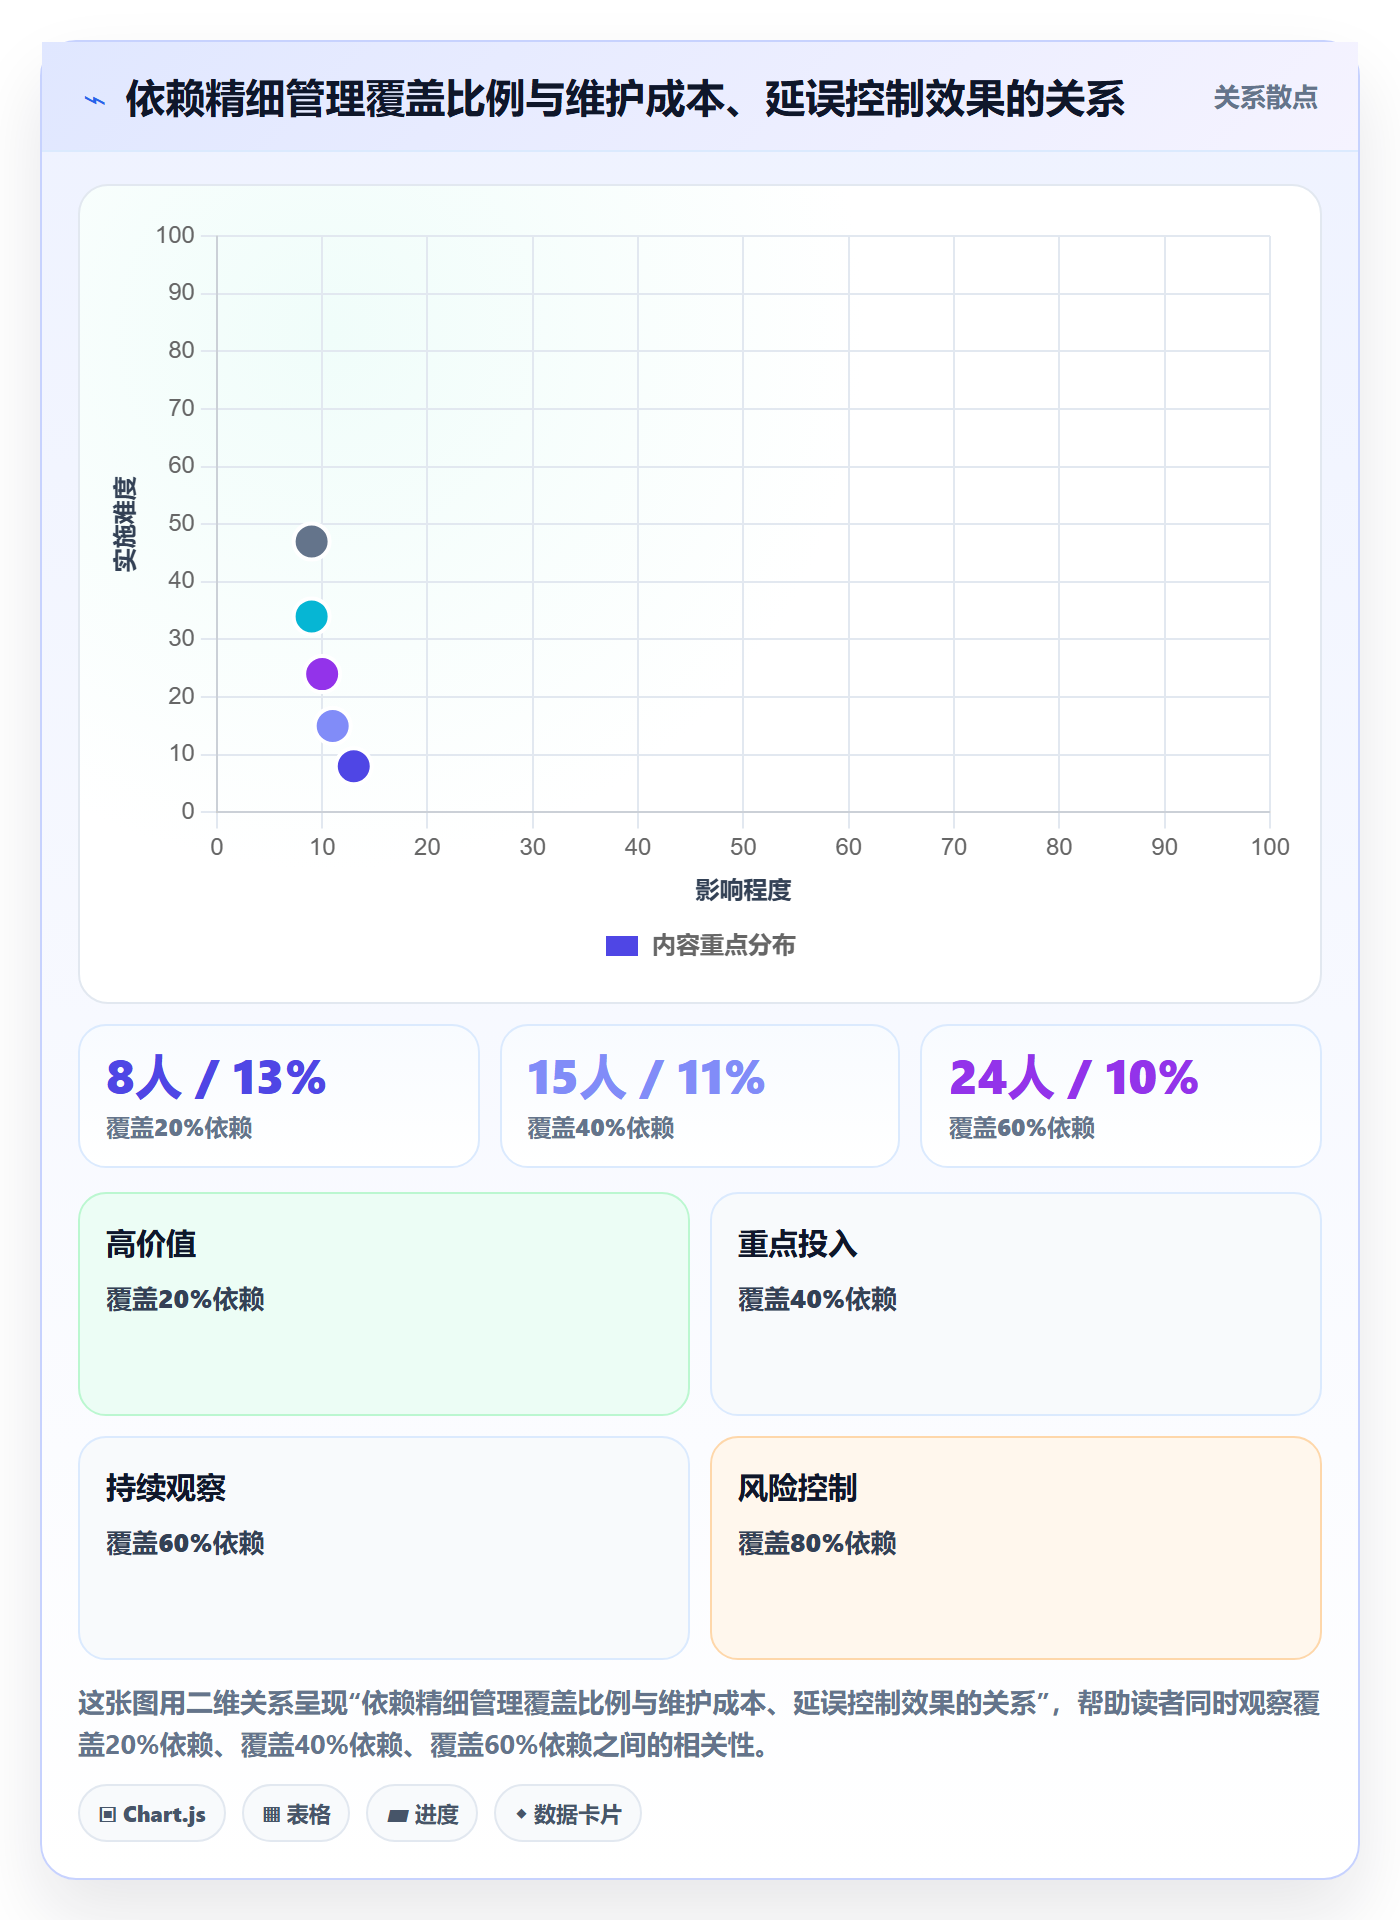1400x1920 pixels.
Task: Click the chart title 依赖精细管理覆盖比例与维护成本
Action: click(x=625, y=99)
